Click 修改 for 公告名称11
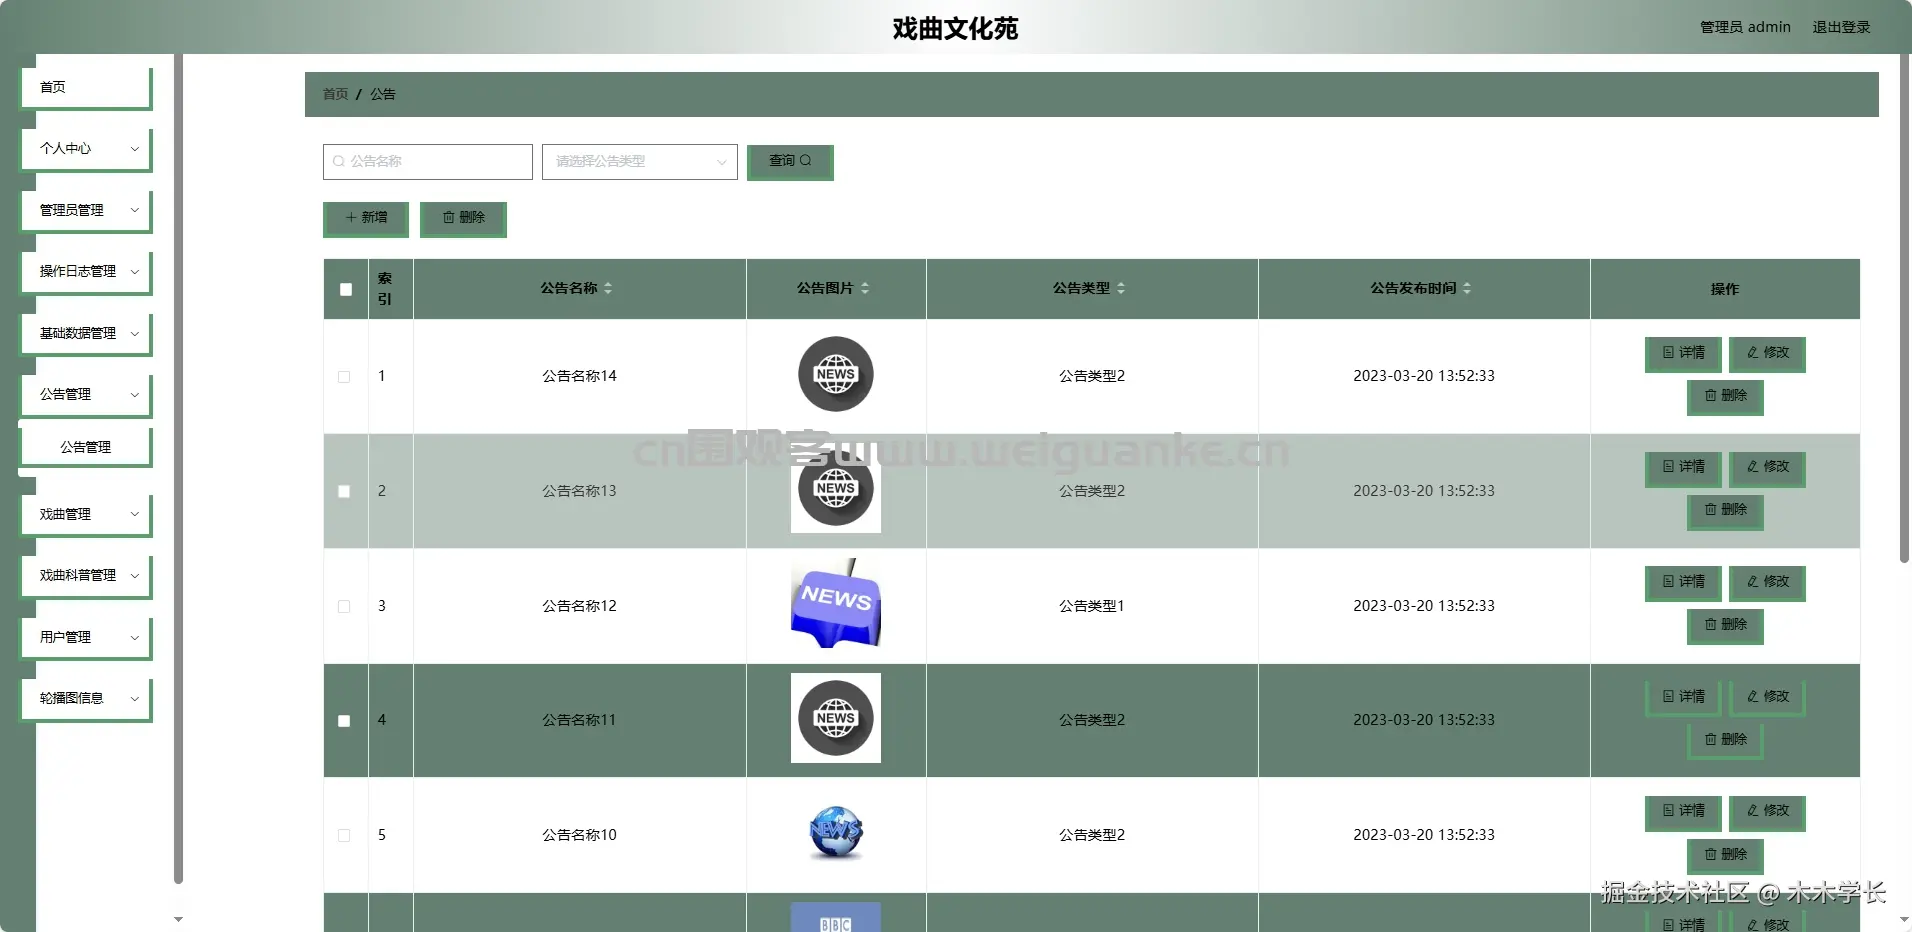 pos(1767,698)
